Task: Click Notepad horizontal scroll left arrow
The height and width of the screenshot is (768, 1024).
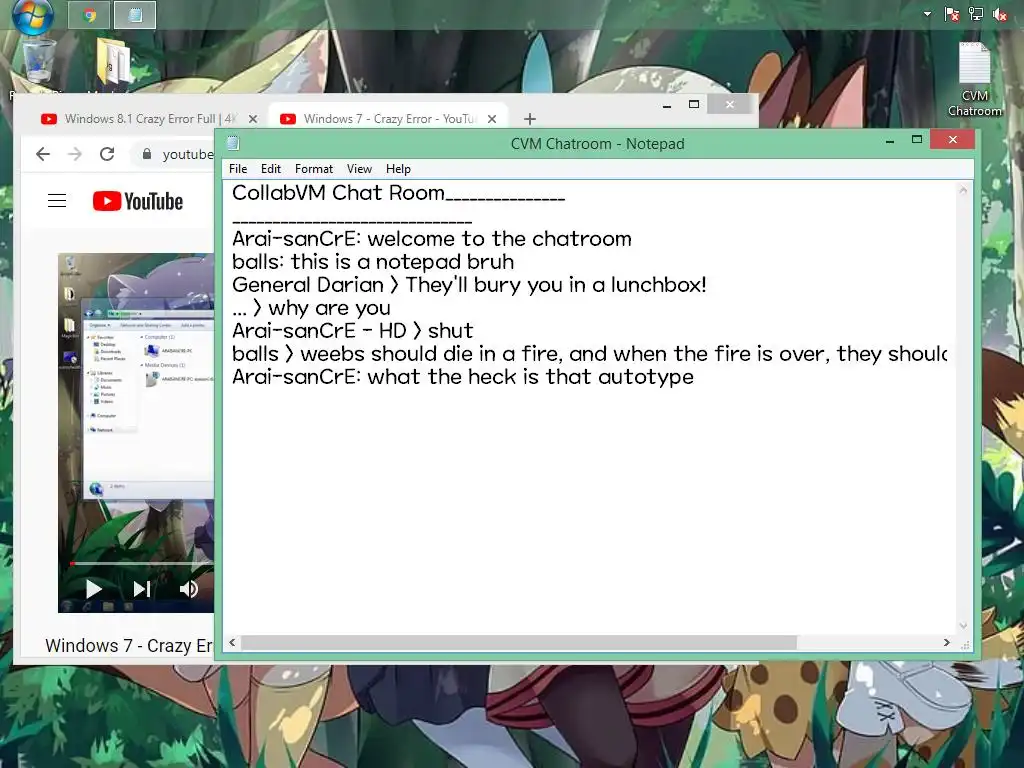Action: 232,643
